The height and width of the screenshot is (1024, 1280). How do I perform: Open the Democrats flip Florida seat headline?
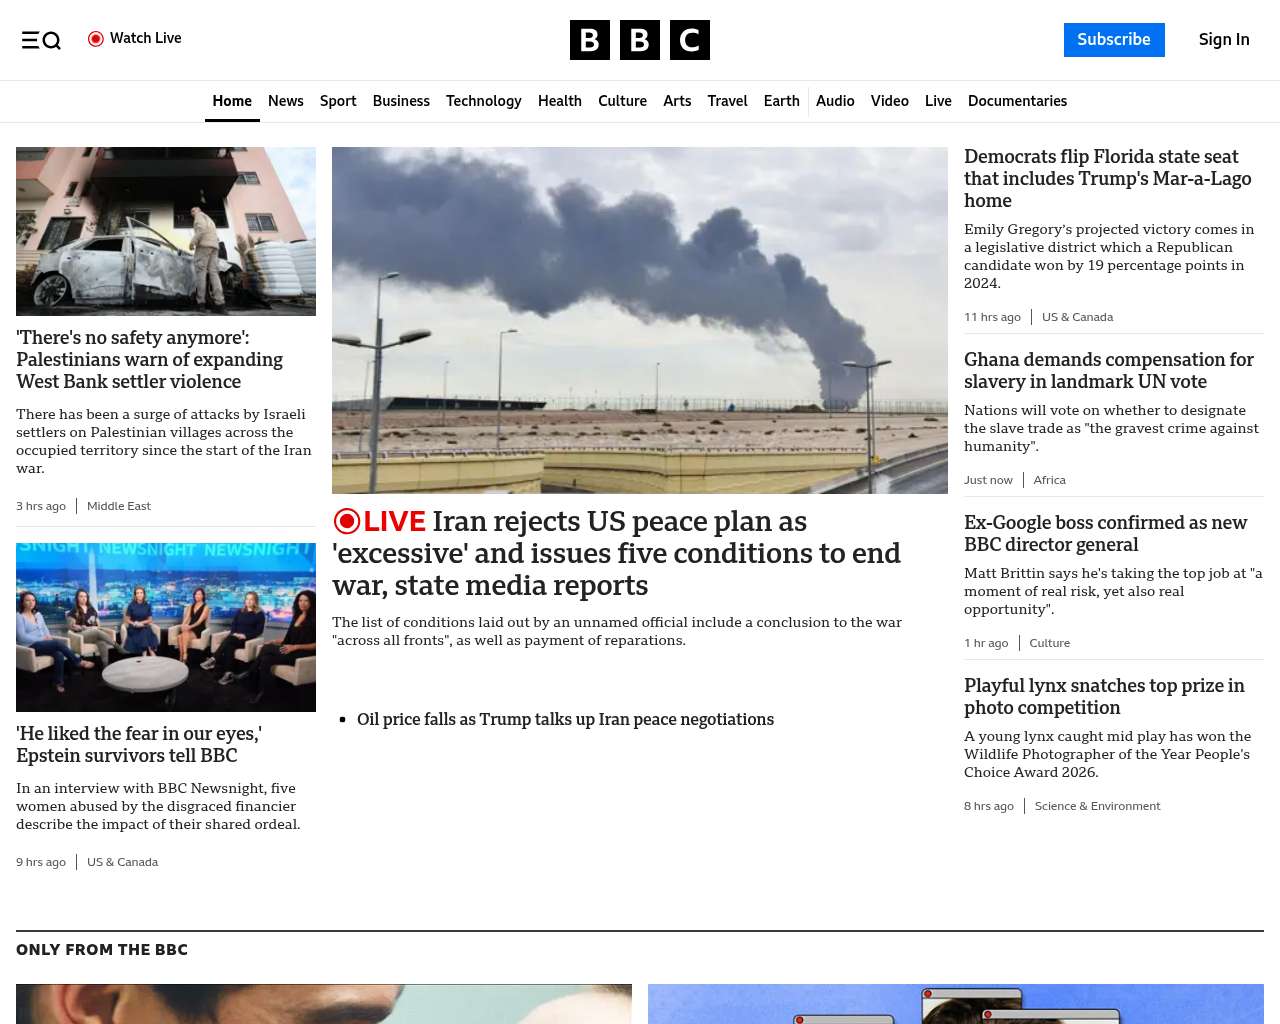1108,179
